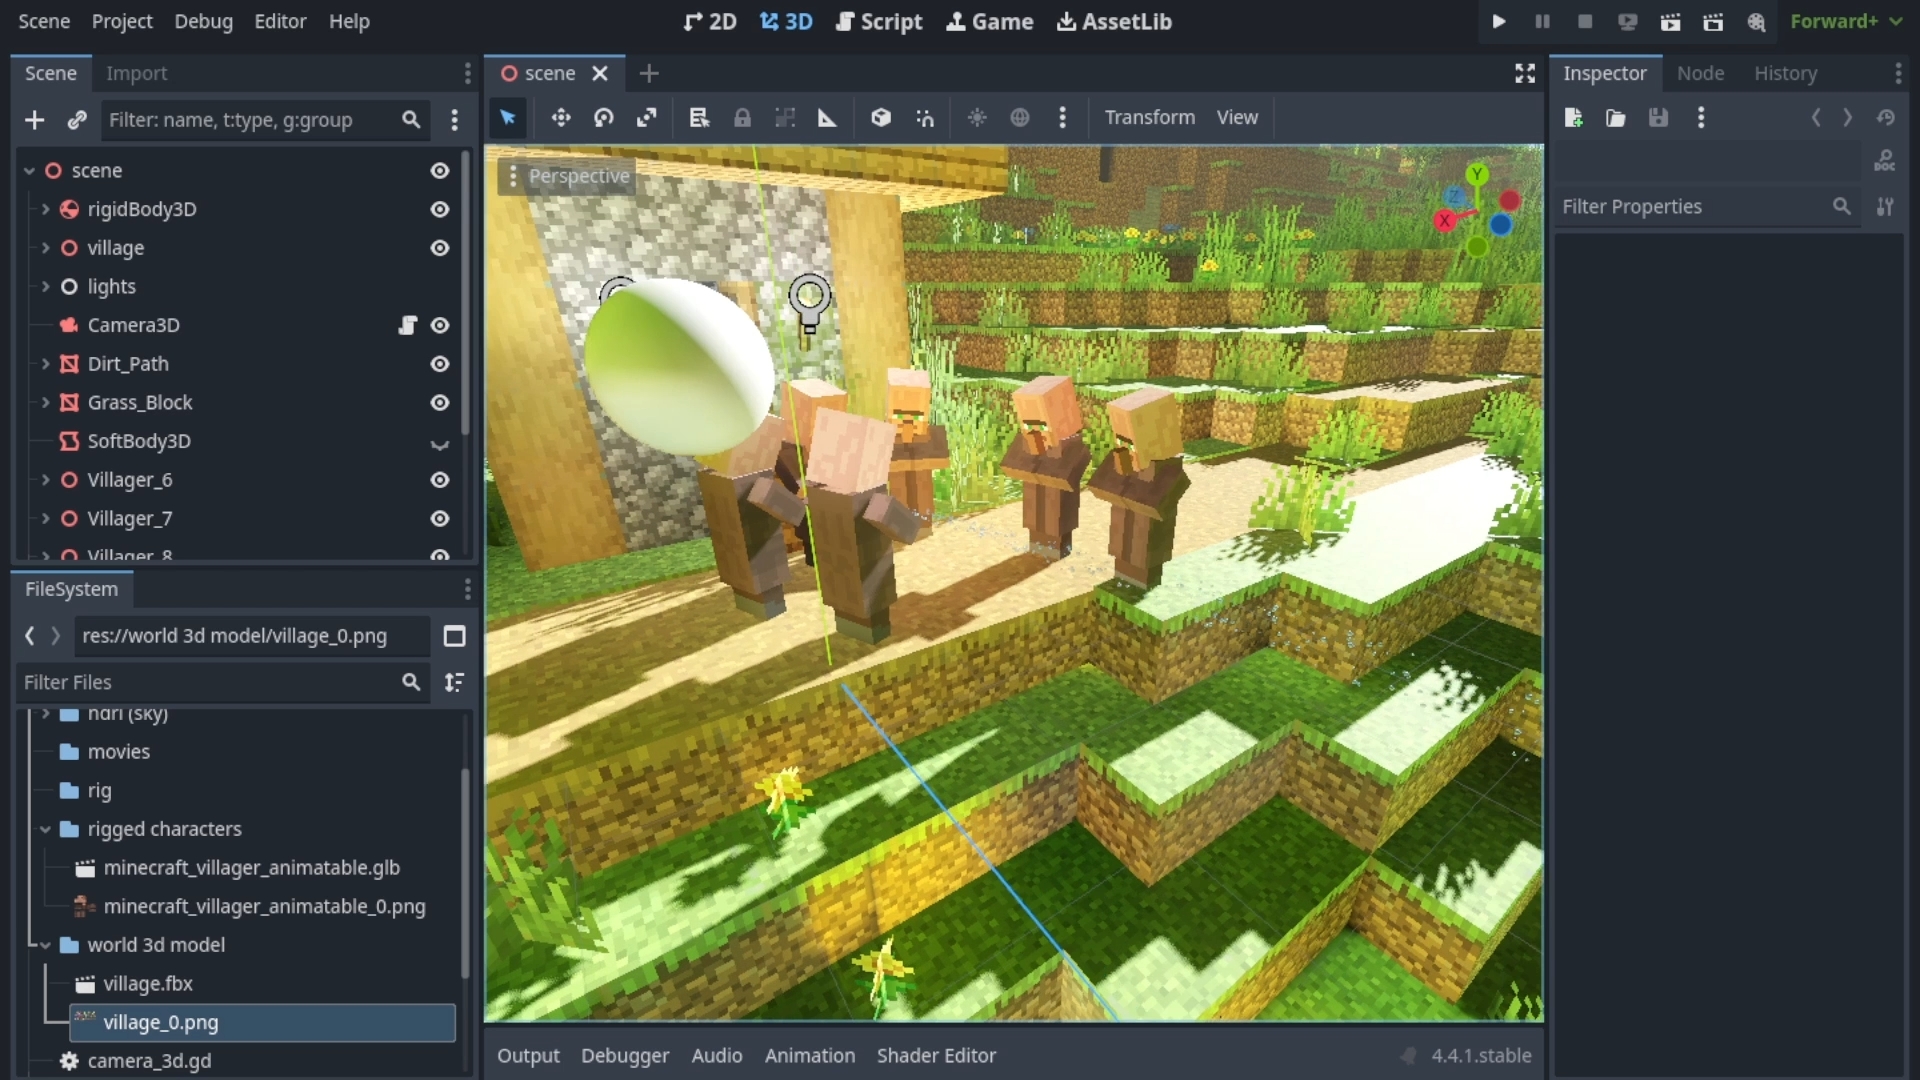
Task: Collapse the scene root node
Action: point(30,171)
